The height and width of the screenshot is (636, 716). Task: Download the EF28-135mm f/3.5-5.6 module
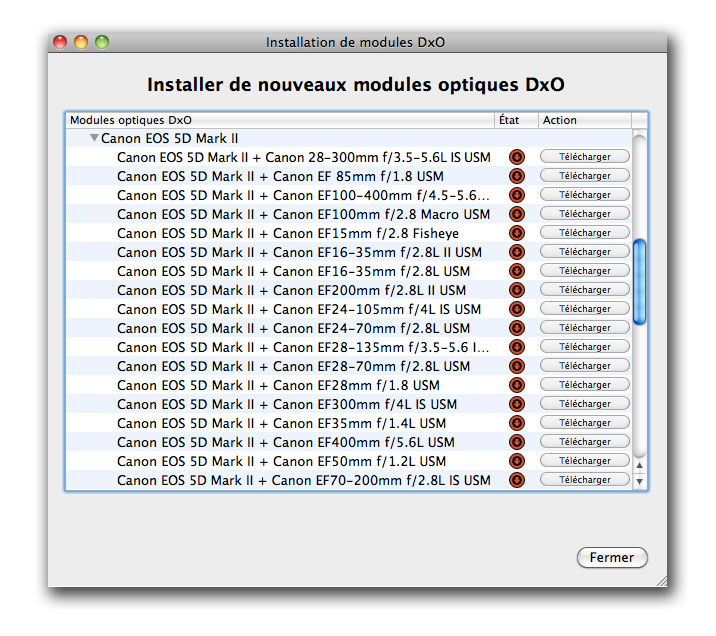[584, 347]
